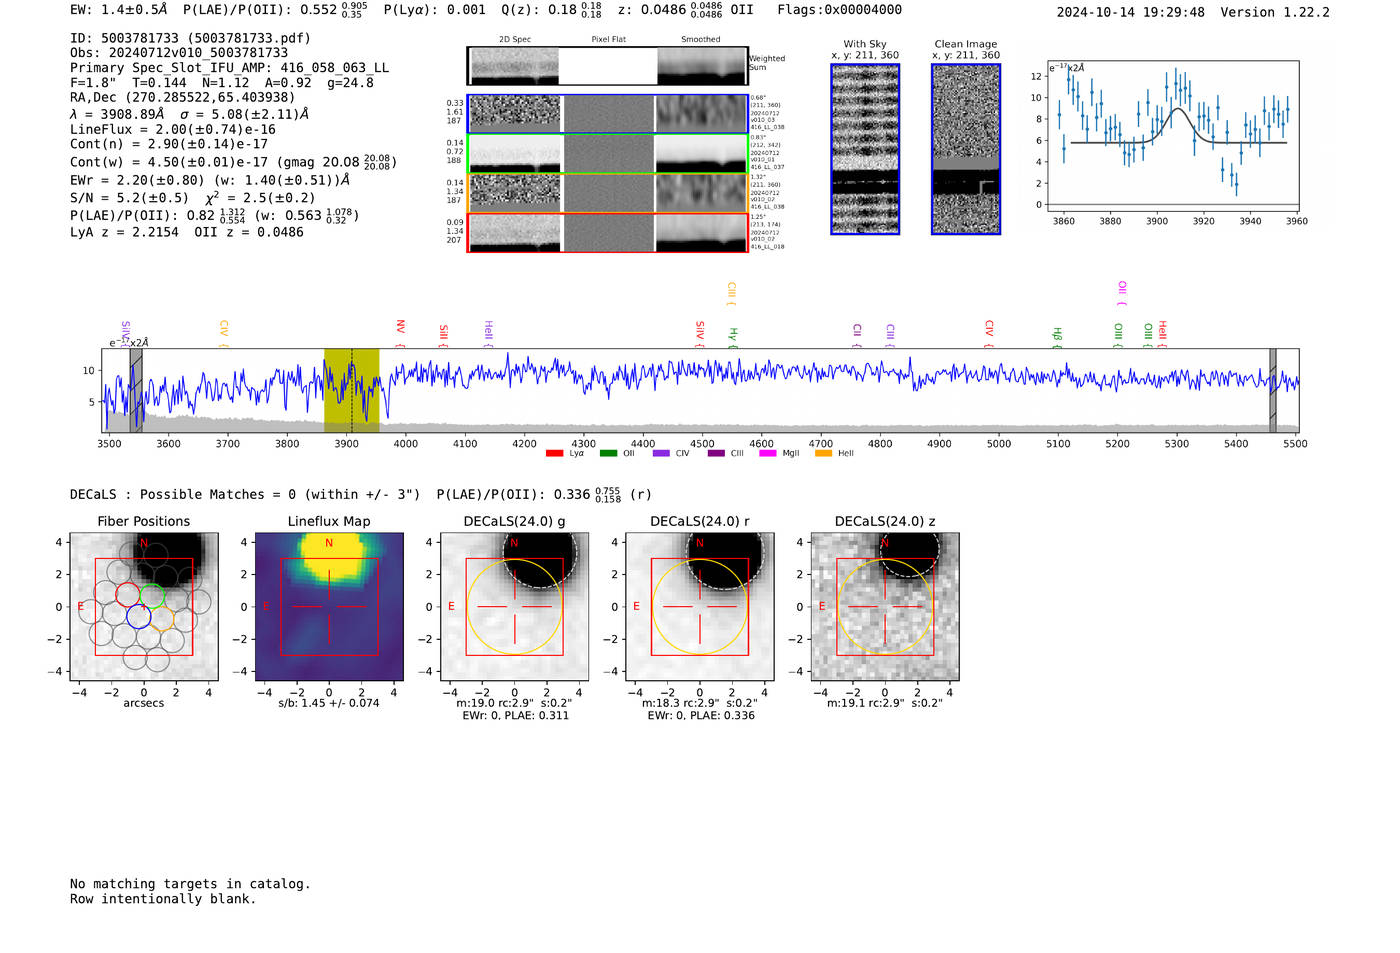
Task: Click the 'Flags:0x00004000' header value
Action: (839, 10)
